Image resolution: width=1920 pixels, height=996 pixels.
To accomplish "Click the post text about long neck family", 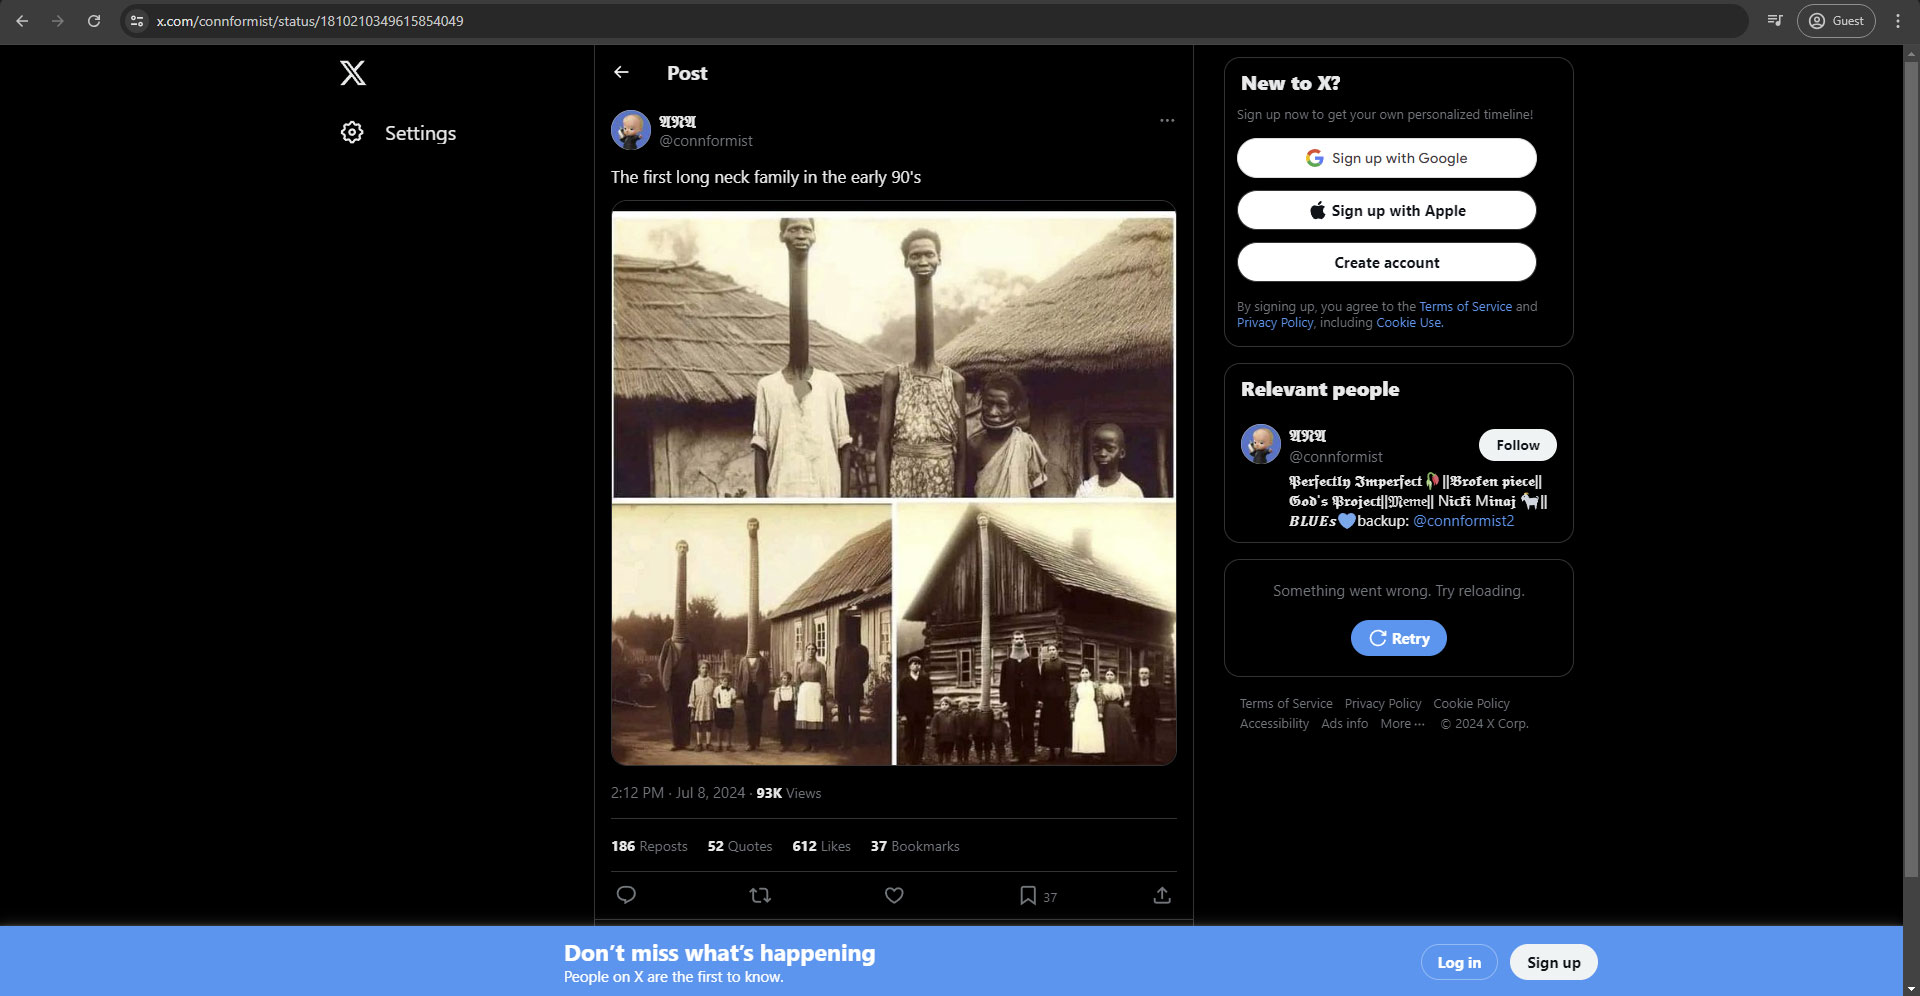I will (x=766, y=177).
